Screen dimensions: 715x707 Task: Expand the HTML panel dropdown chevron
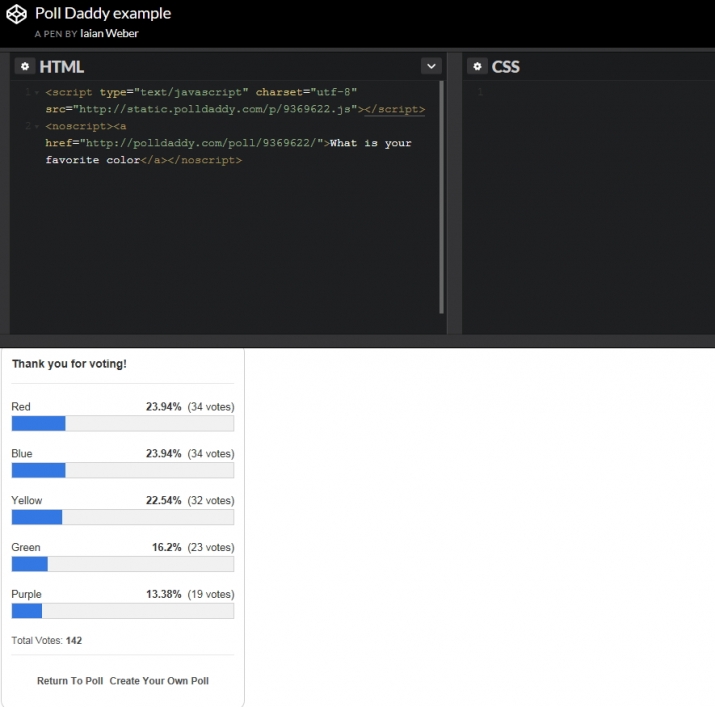(x=431, y=67)
